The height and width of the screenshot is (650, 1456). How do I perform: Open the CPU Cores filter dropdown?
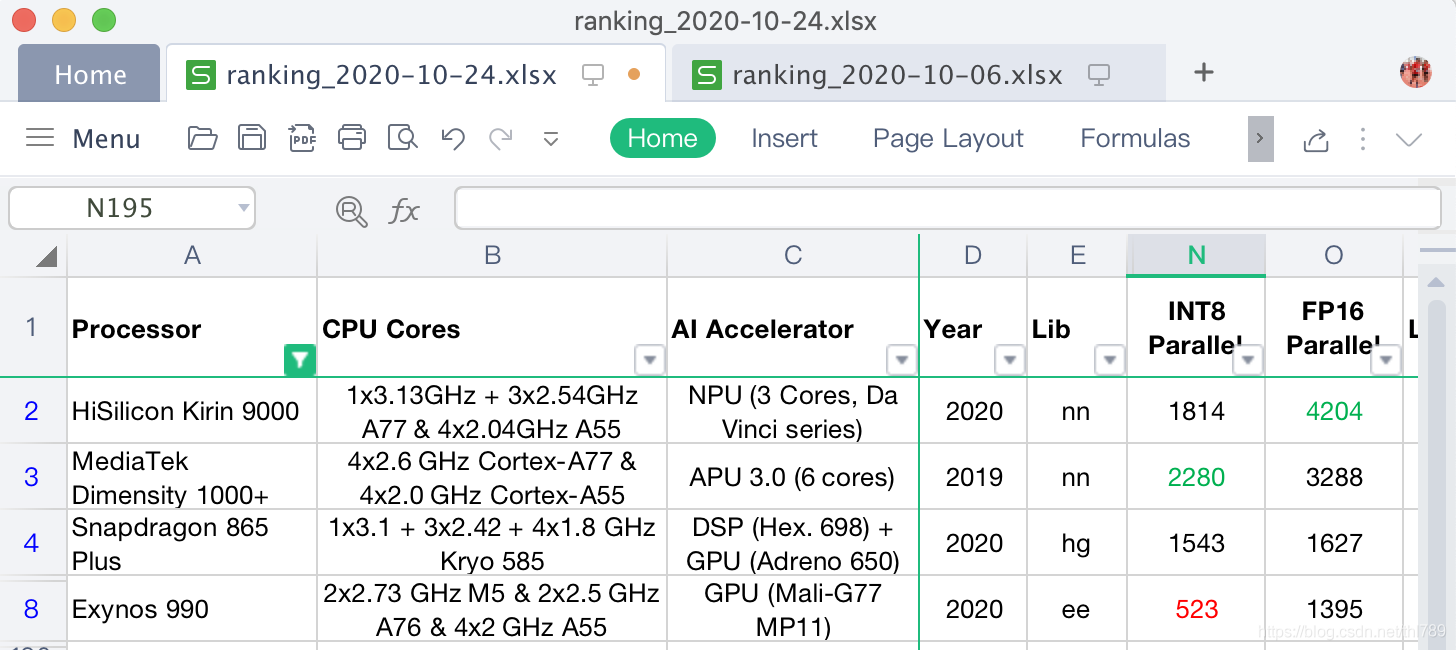point(650,360)
